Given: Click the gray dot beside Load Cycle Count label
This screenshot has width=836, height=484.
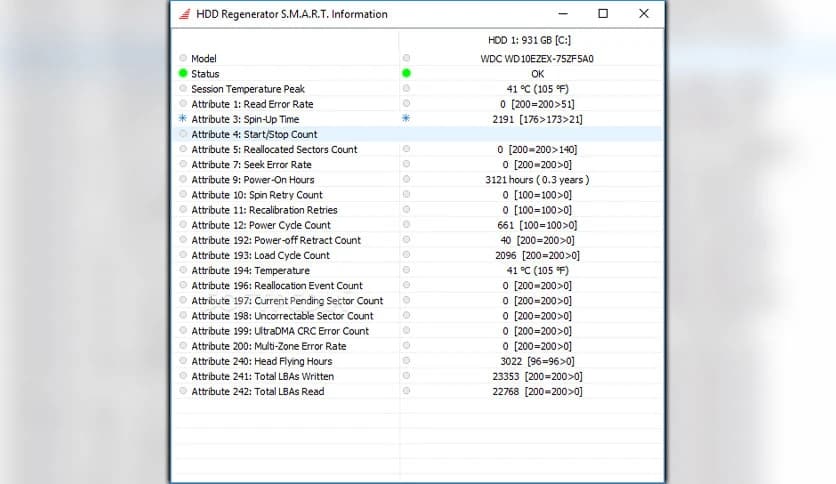Looking at the screenshot, I should point(183,255).
